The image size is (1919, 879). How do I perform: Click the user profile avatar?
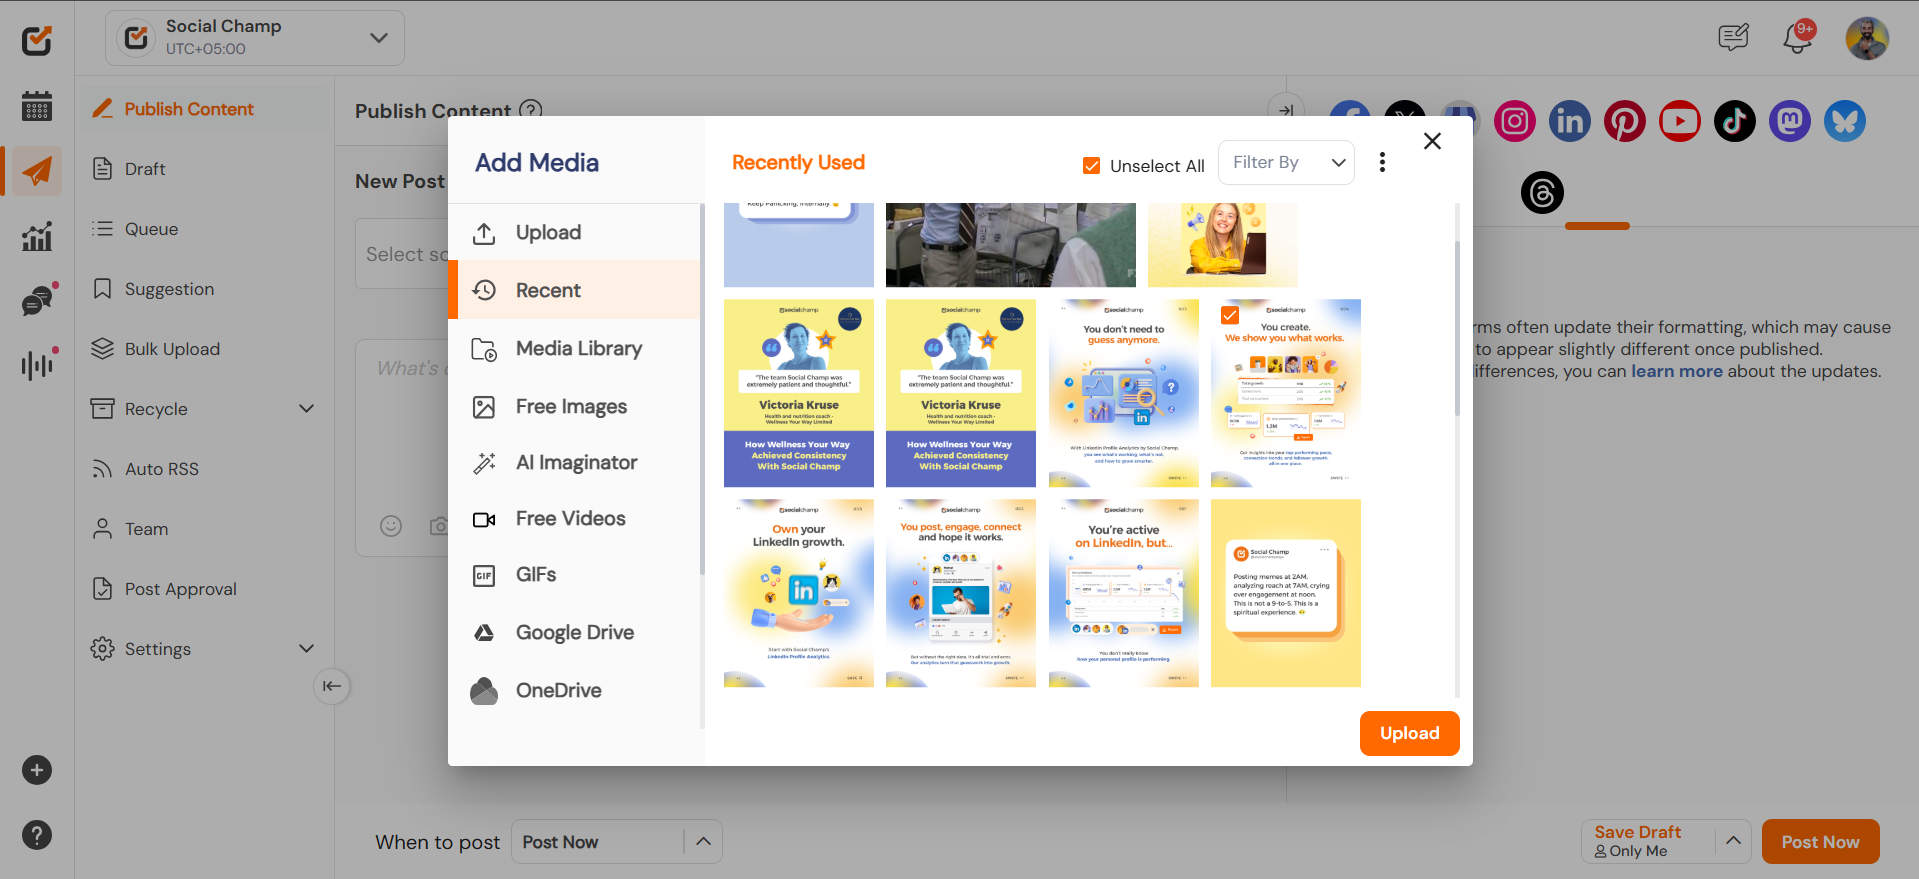(x=1867, y=39)
